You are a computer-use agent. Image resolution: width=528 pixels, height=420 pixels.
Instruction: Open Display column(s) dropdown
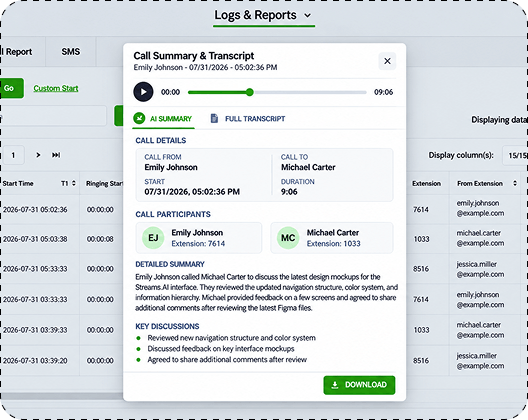(515, 155)
